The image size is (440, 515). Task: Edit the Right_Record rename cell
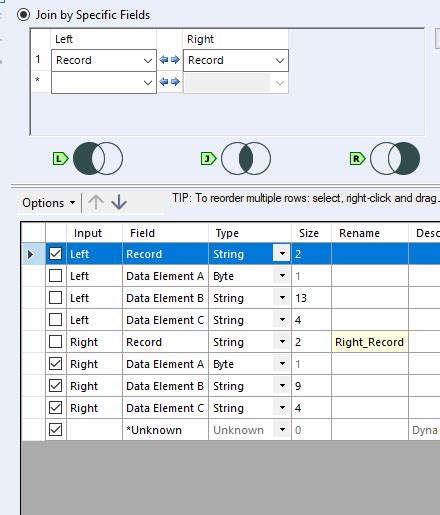pyautogui.click(x=369, y=342)
